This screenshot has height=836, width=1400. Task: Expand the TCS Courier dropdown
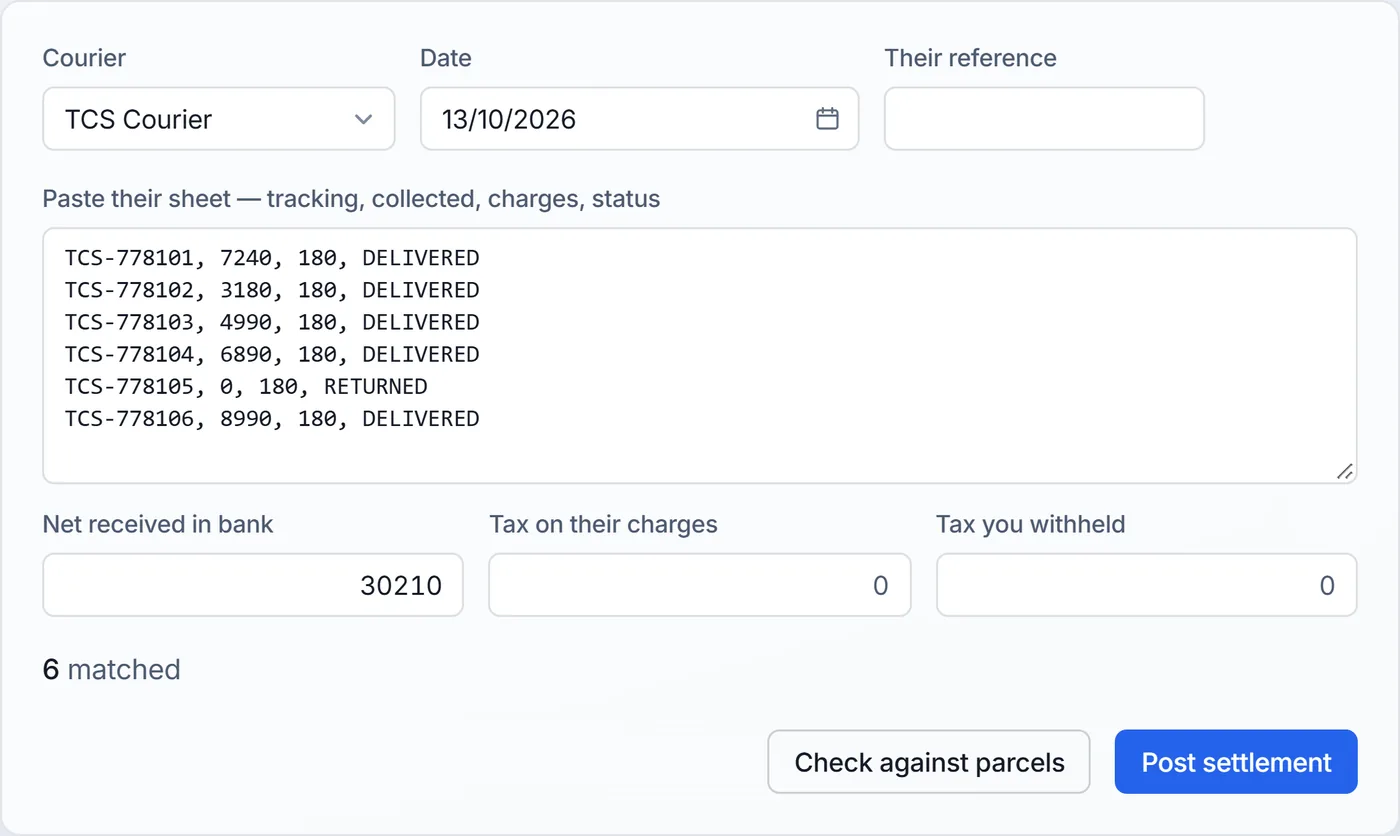(x=219, y=119)
